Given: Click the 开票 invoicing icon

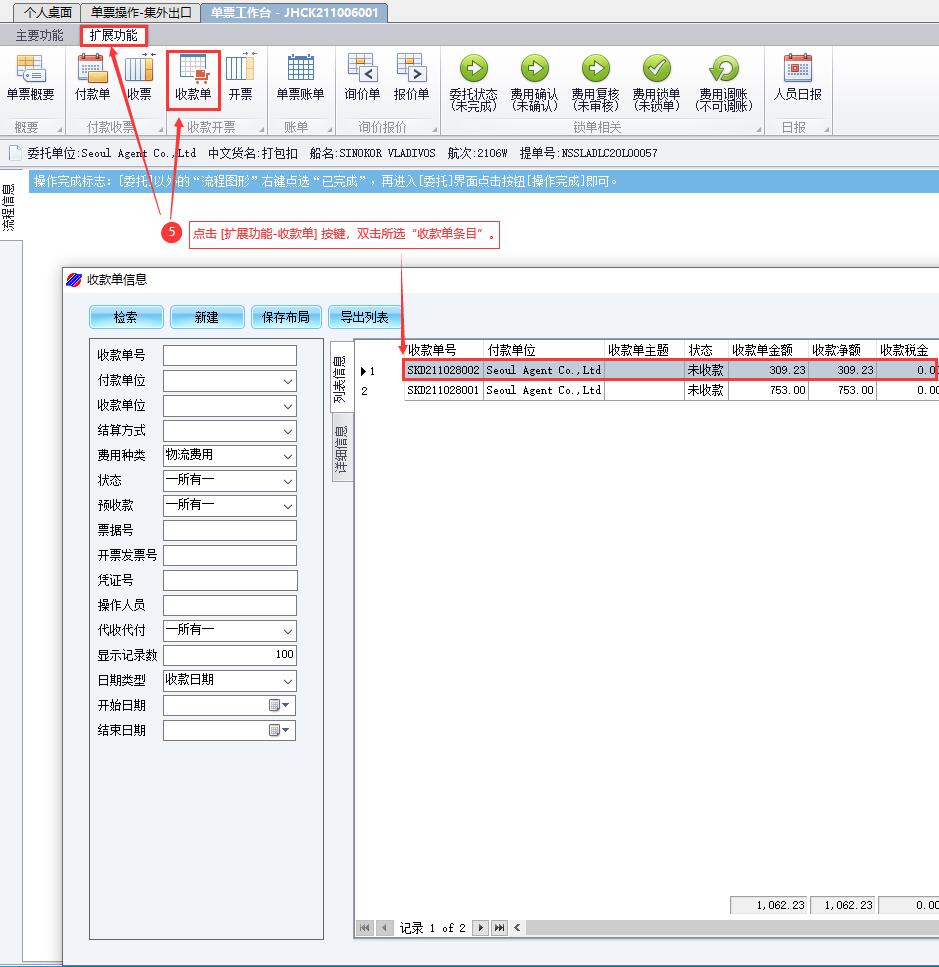Looking at the screenshot, I should [x=240, y=78].
